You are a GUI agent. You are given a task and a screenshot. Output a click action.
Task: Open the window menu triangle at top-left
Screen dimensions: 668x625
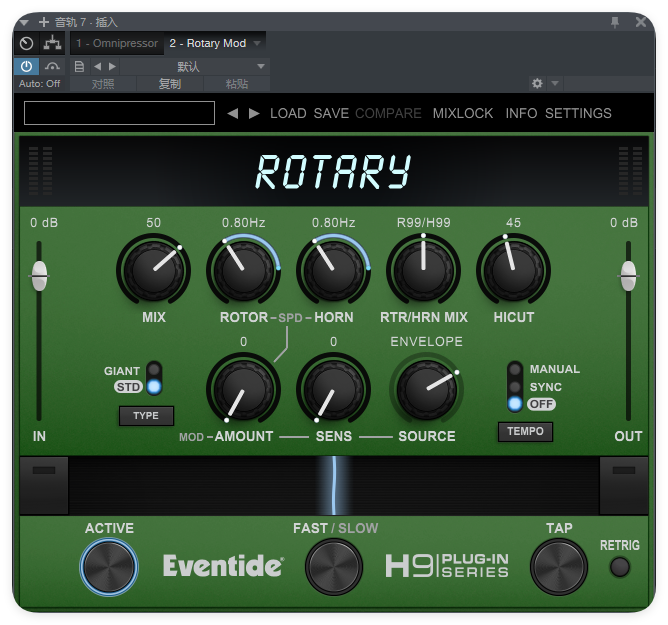[x=24, y=22]
